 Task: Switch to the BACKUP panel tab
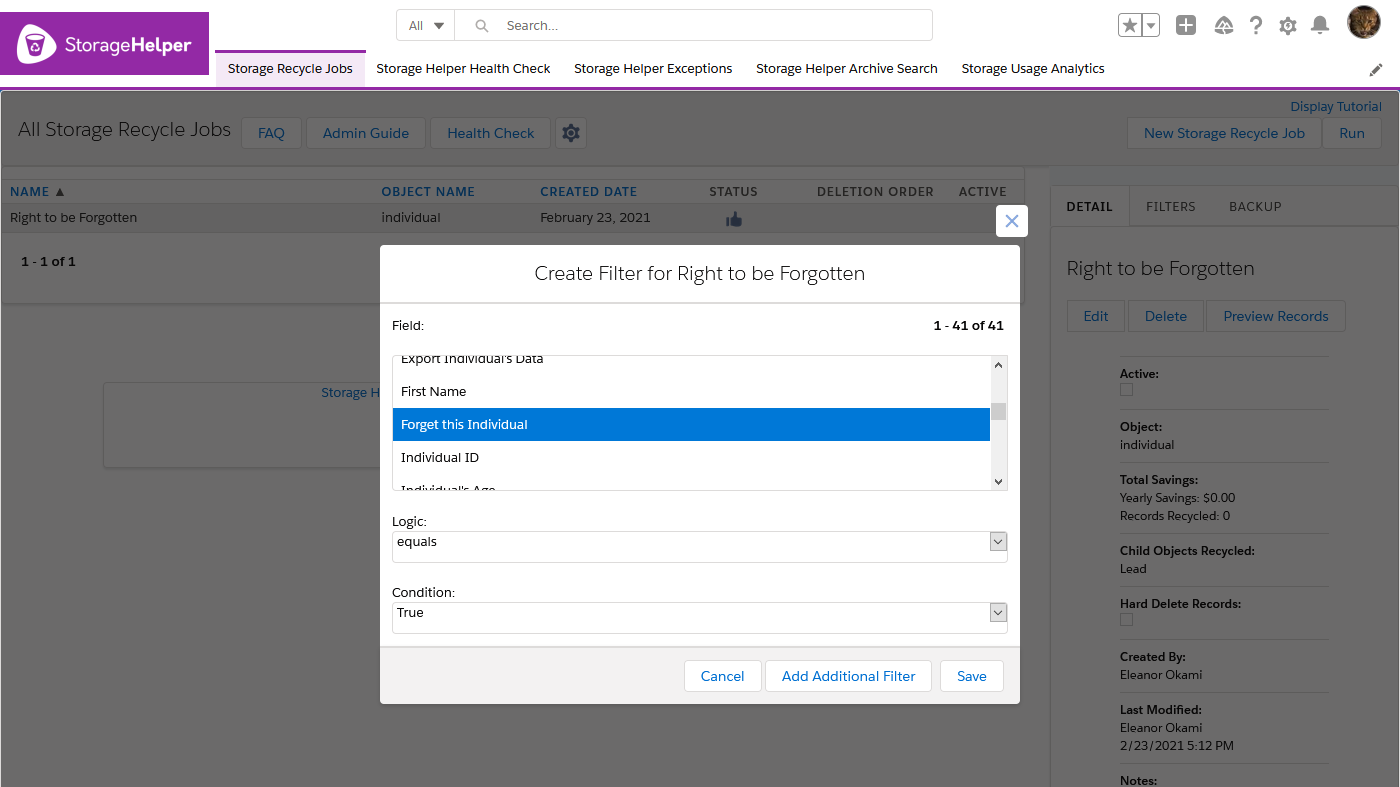click(x=1255, y=207)
